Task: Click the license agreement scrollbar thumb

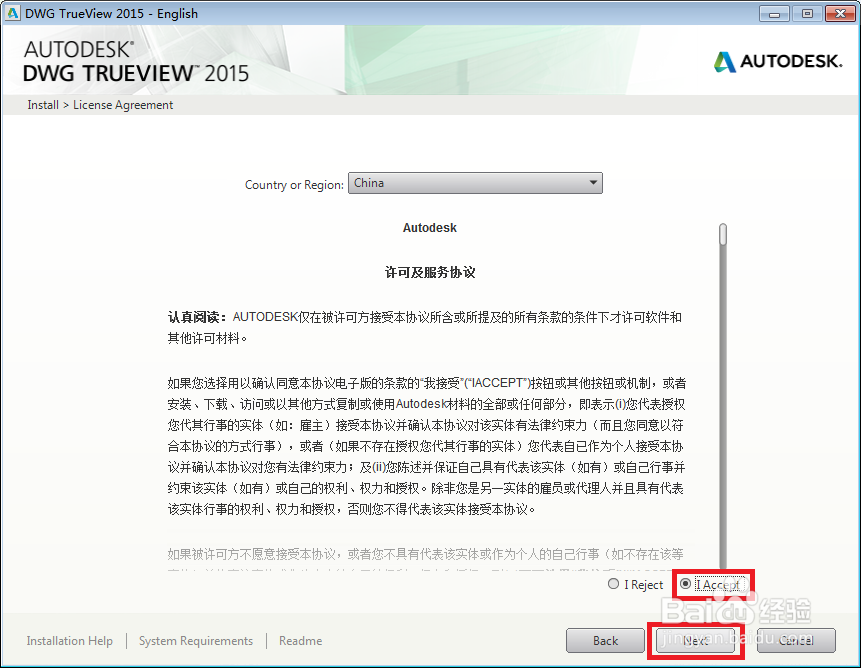Action: pos(723,234)
